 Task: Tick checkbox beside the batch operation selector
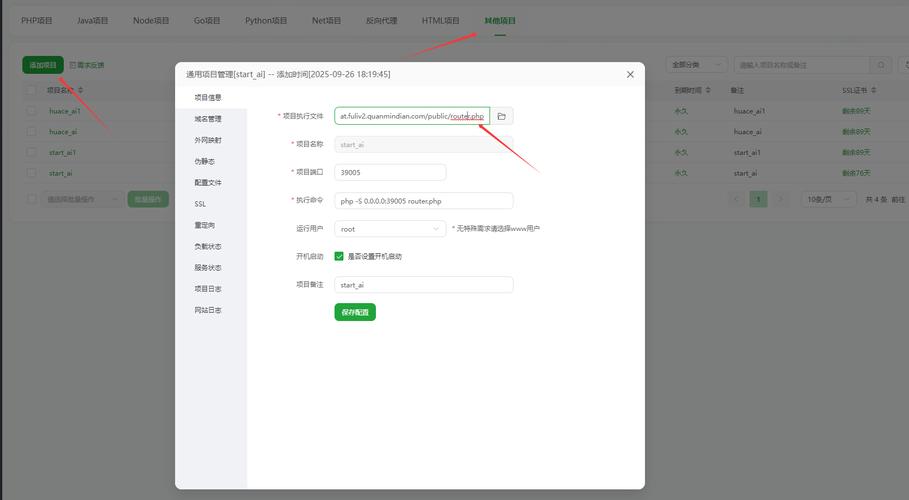pos(32,199)
